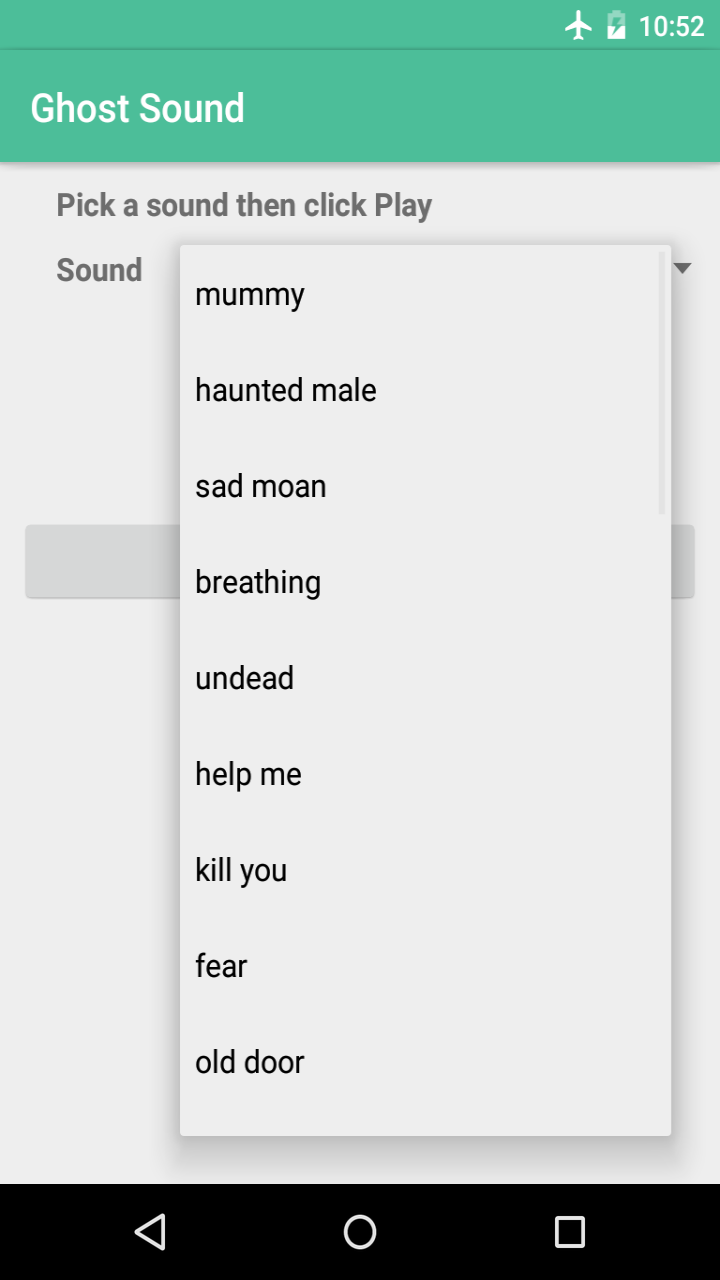Select the help me sound

(x=249, y=774)
